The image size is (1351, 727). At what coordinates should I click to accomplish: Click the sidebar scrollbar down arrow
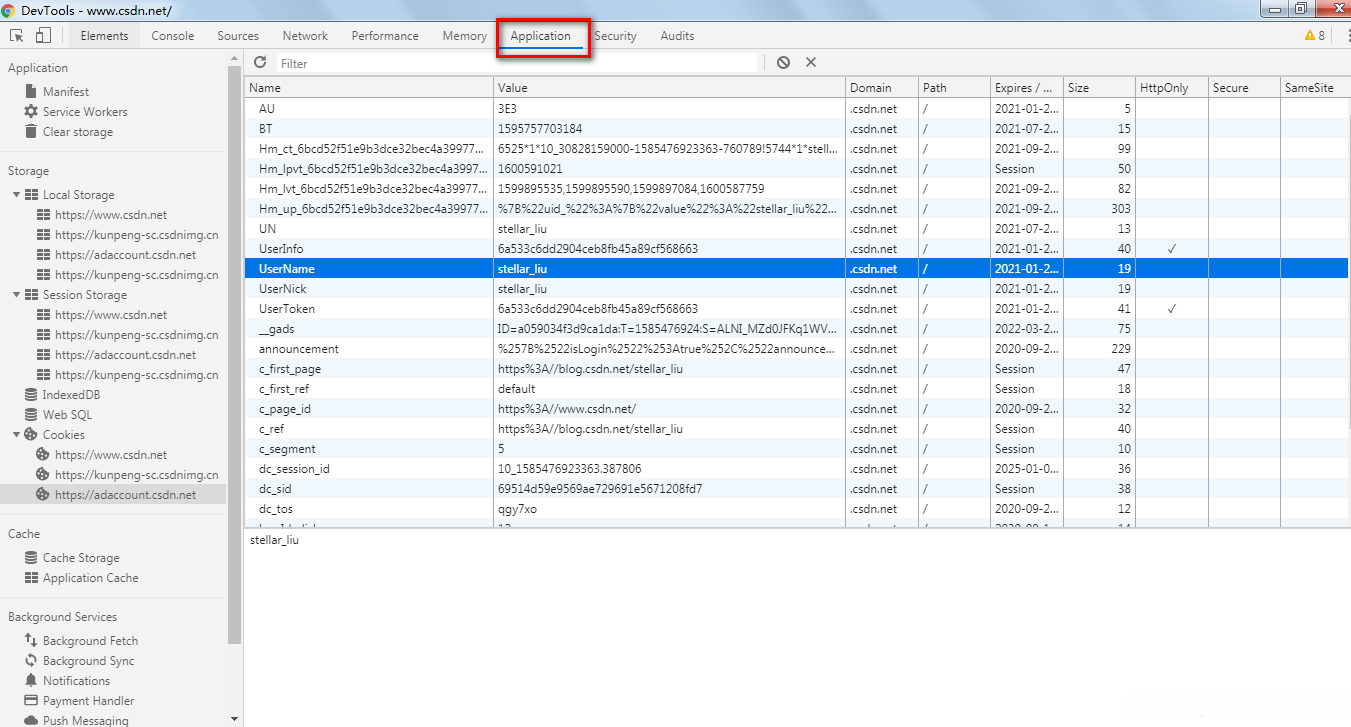(235, 718)
